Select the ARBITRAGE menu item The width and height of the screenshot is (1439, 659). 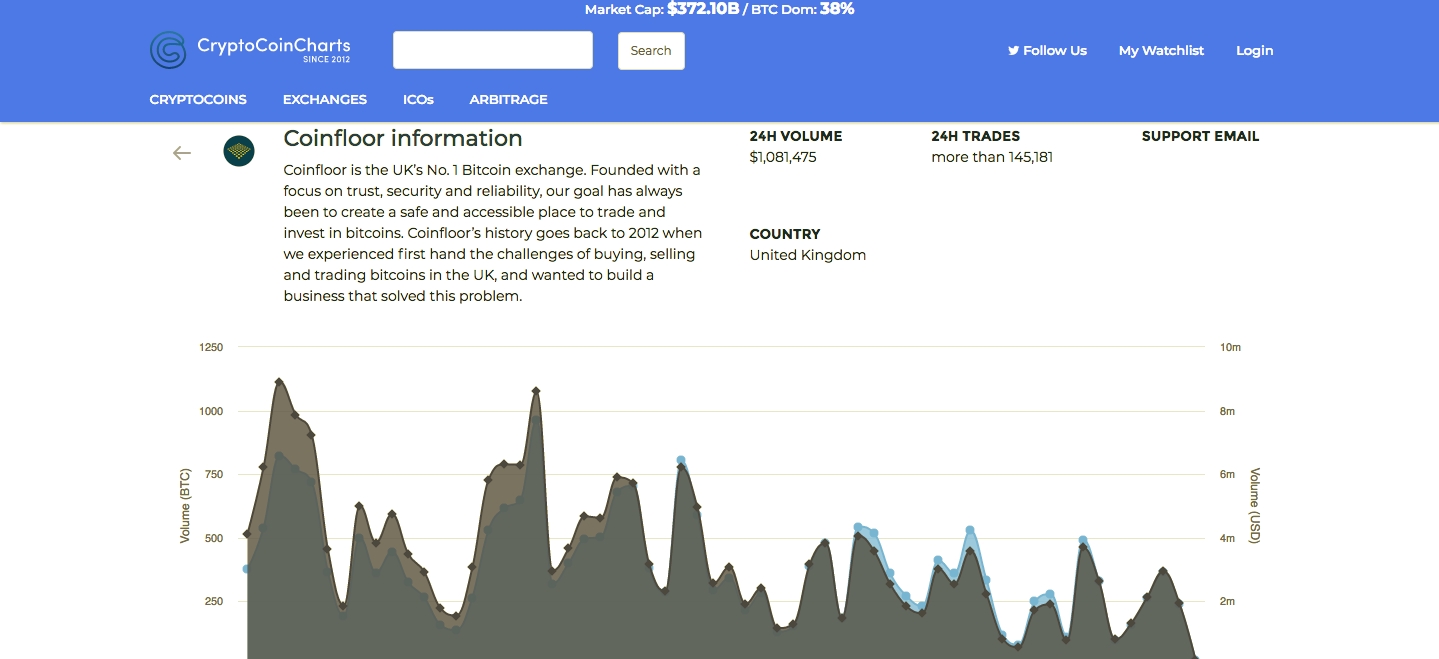509,99
